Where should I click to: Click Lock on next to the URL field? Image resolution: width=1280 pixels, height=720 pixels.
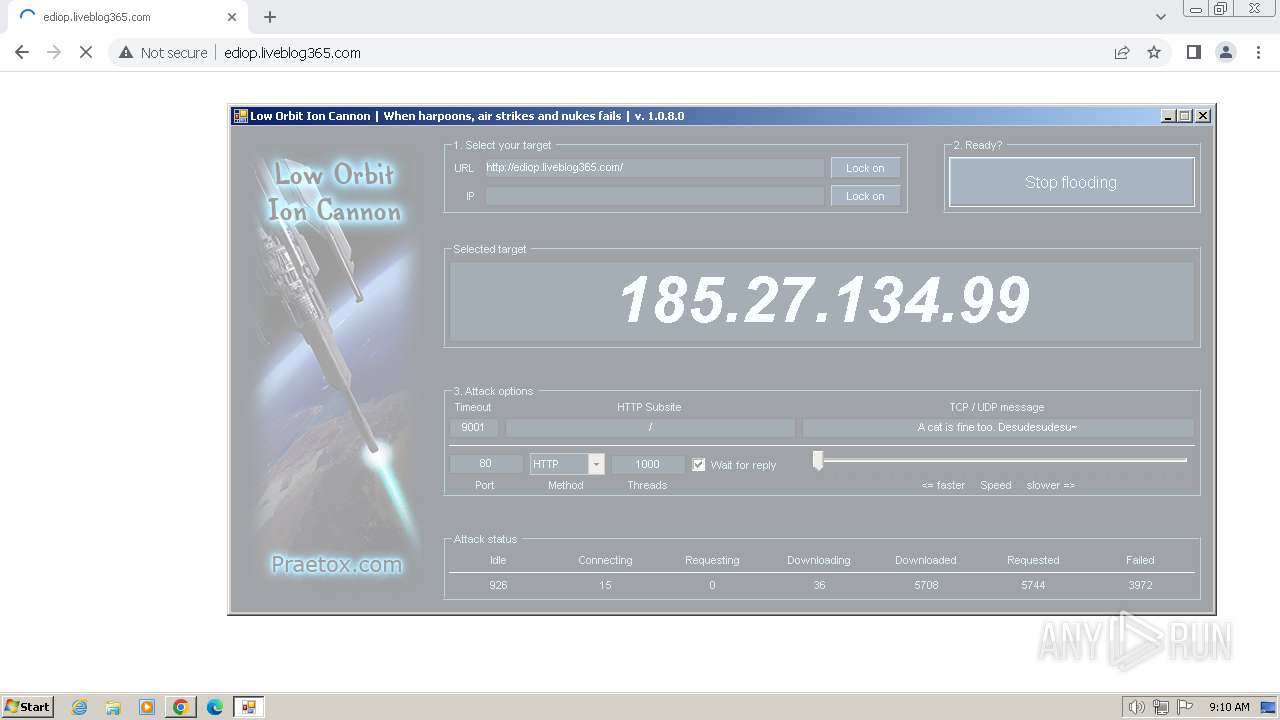pos(865,168)
